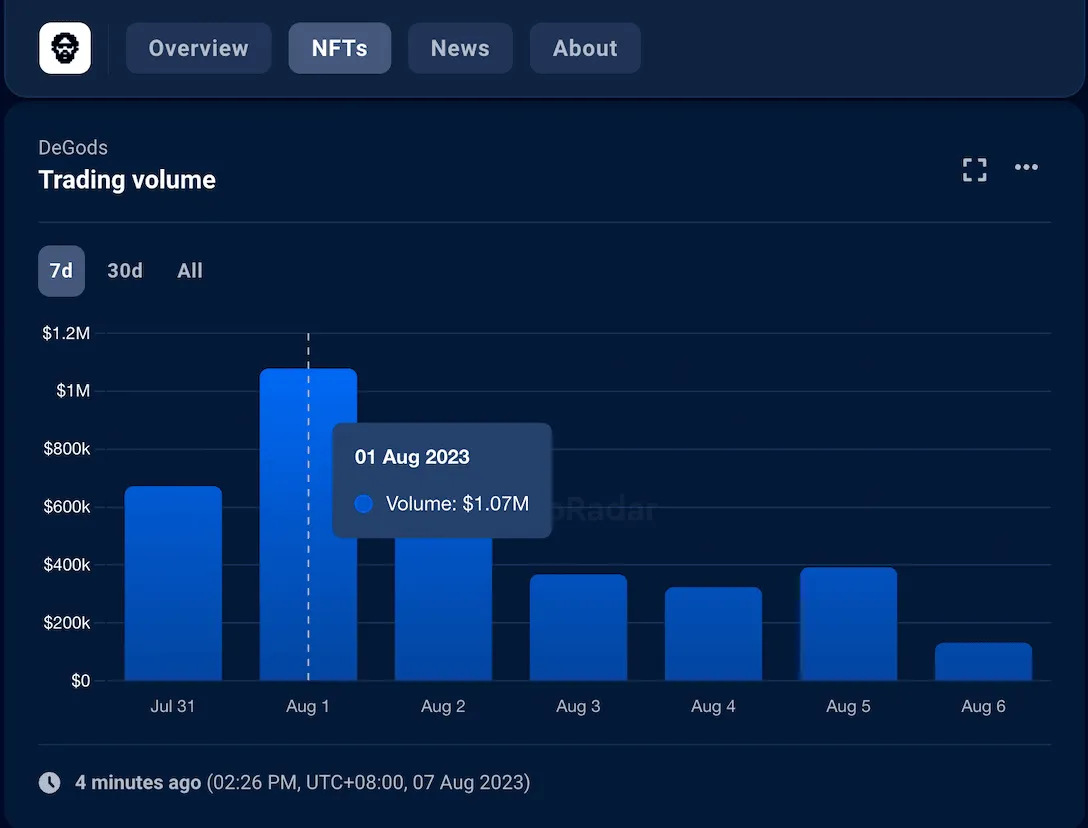The width and height of the screenshot is (1088, 828).
Task: Select the NFTs tab
Action: pos(339,48)
